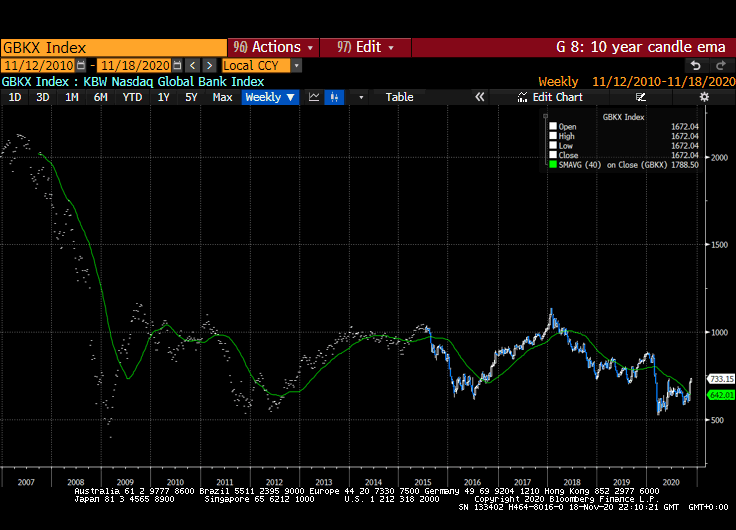This screenshot has height=530, width=736.
Task: Select the 5Y time range
Action: (191, 97)
